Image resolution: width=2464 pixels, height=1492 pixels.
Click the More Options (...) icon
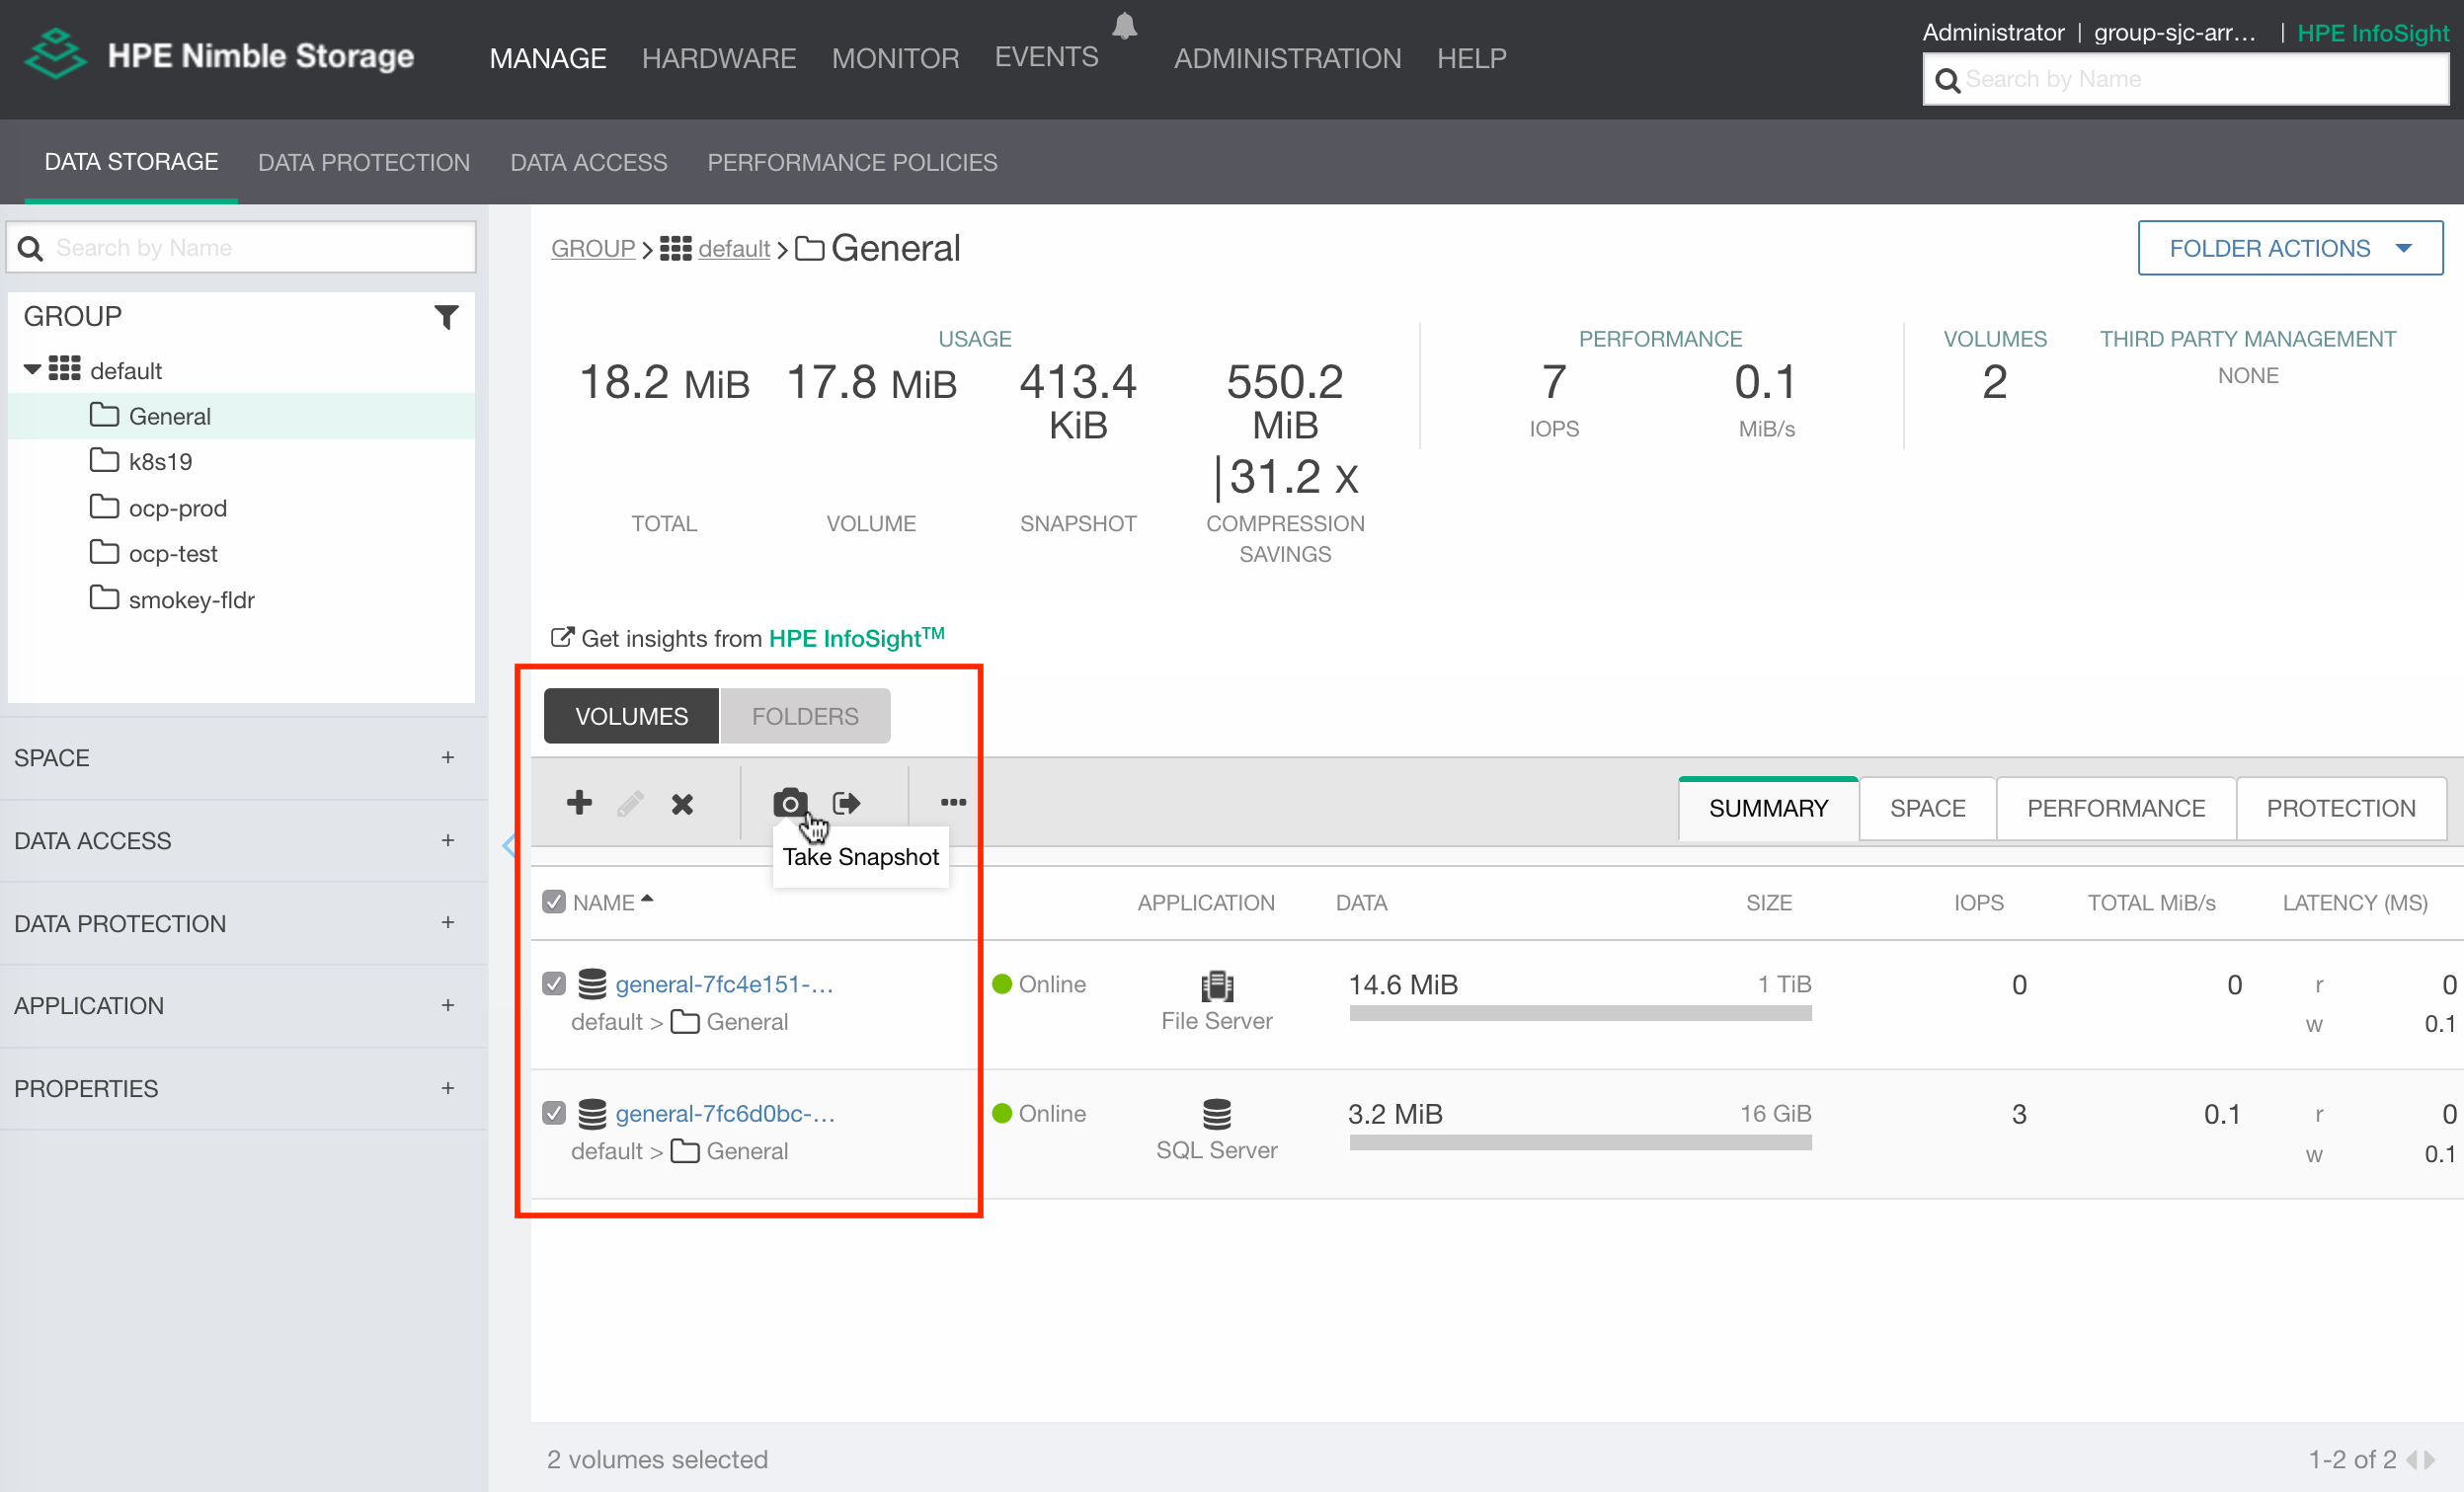click(954, 803)
